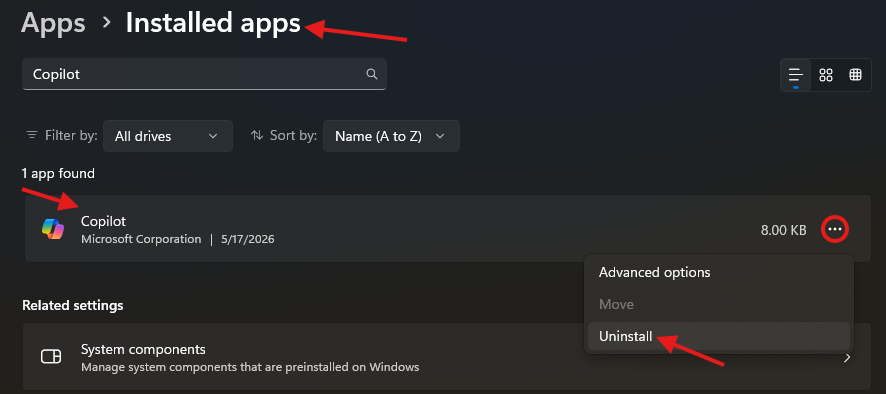The image size is (886, 394).
Task: Select the Copilot app name
Action: [x=103, y=221]
